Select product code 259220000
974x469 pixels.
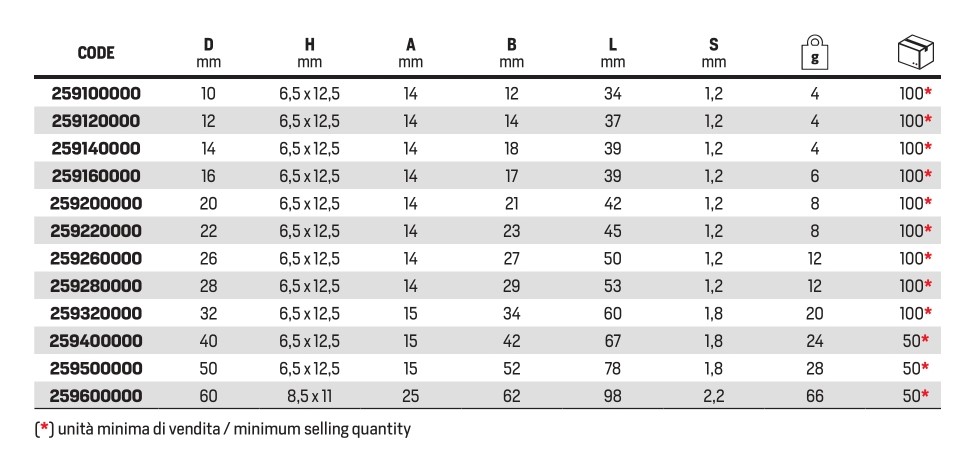point(96,231)
